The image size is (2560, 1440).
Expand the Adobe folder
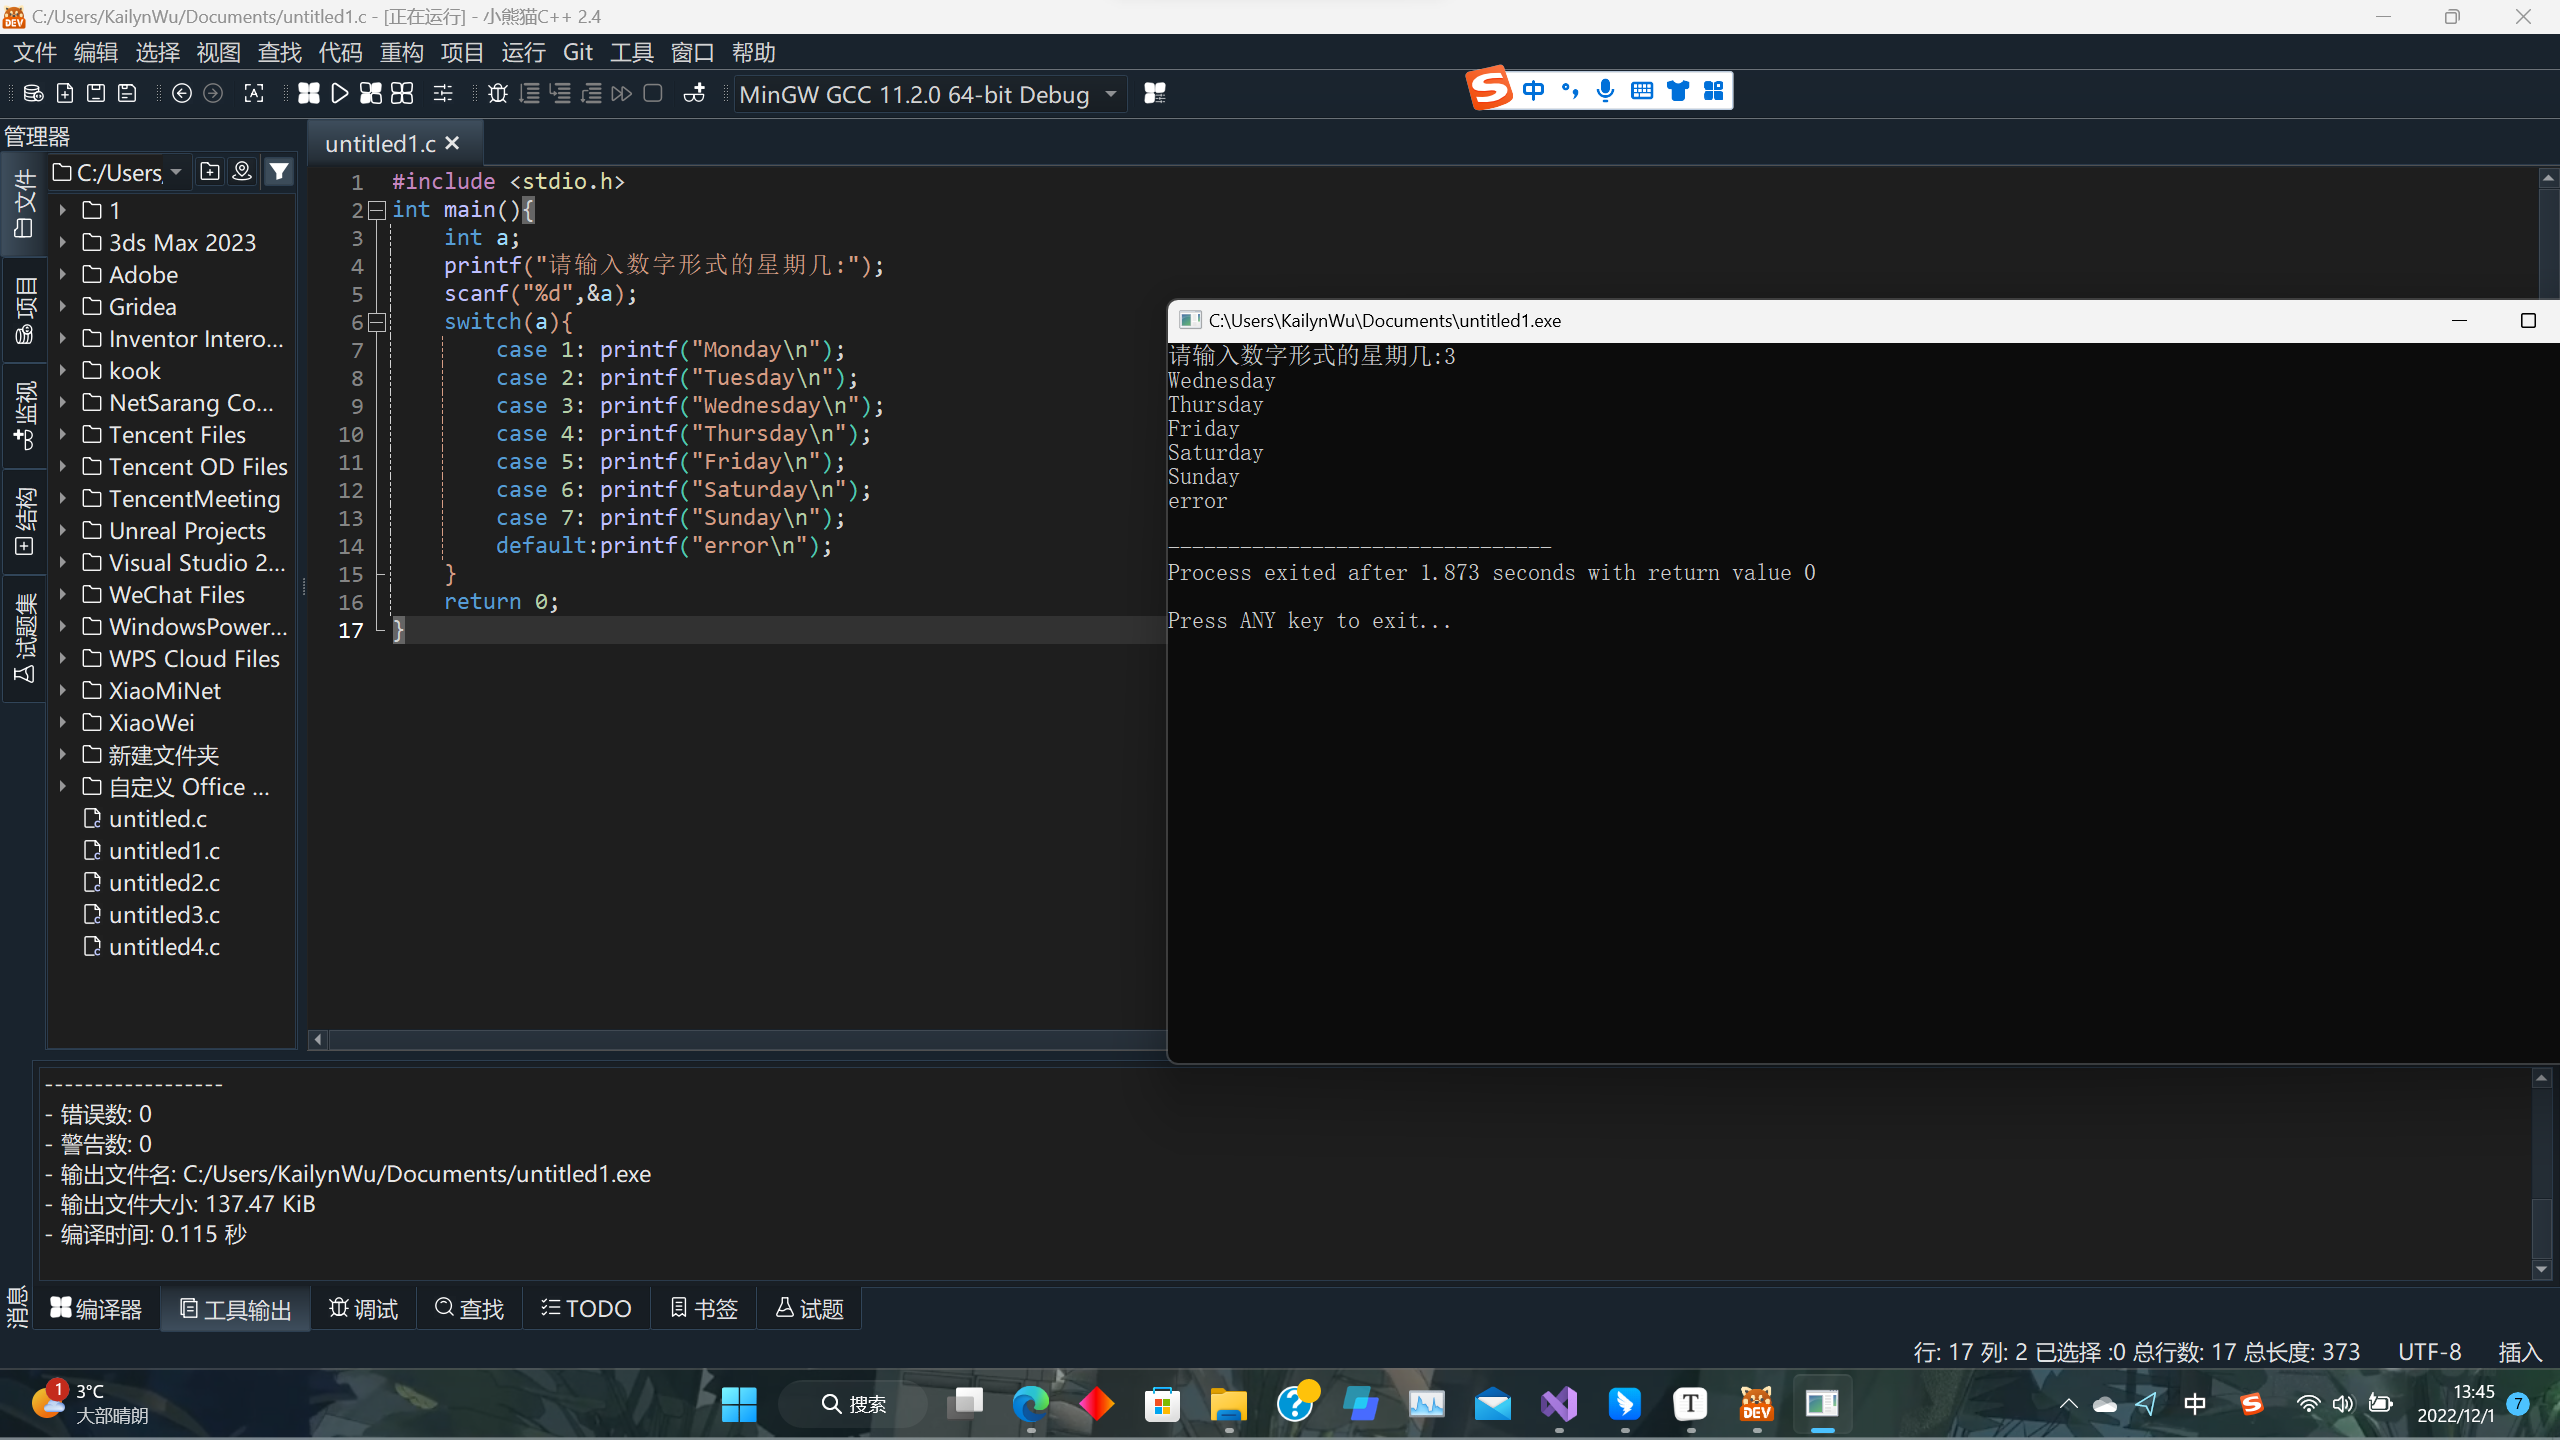(x=62, y=274)
